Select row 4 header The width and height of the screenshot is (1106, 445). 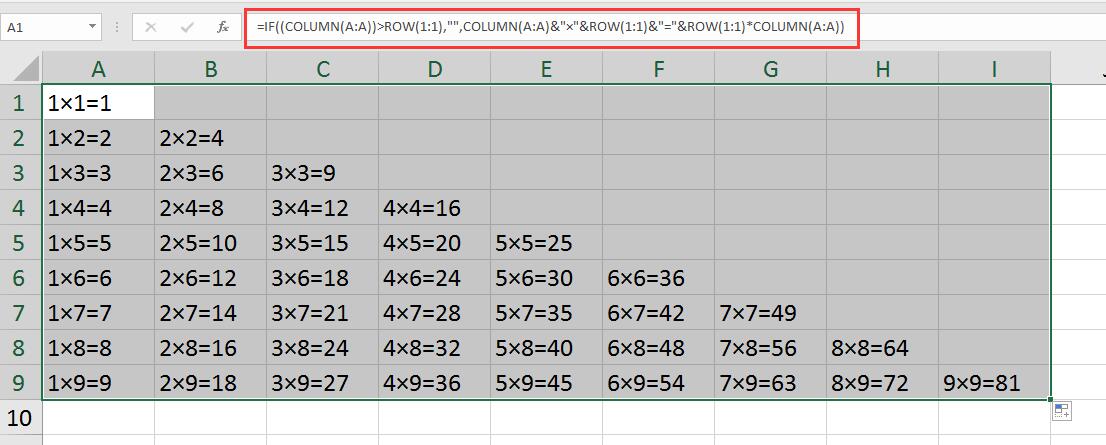[20, 208]
